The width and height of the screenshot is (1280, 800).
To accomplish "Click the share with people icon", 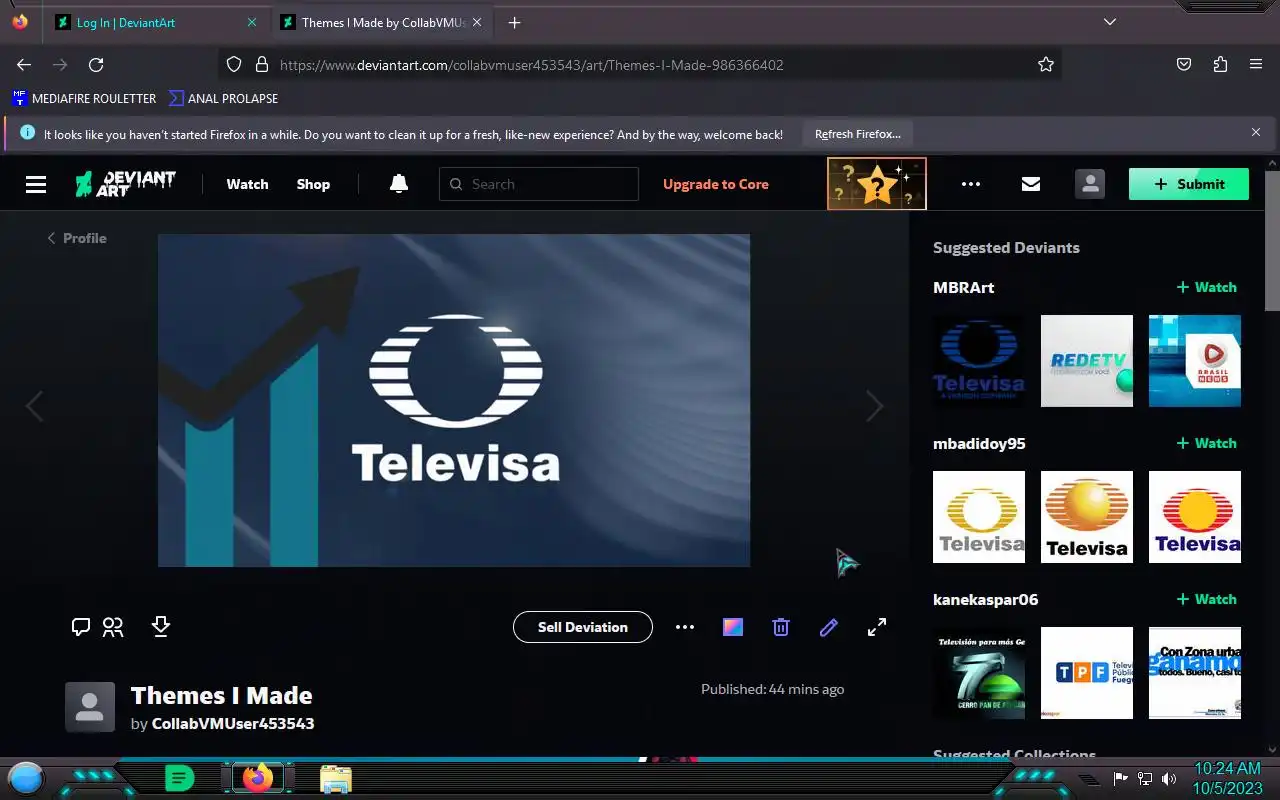I will pyautogui.click(x=113, y=627).
